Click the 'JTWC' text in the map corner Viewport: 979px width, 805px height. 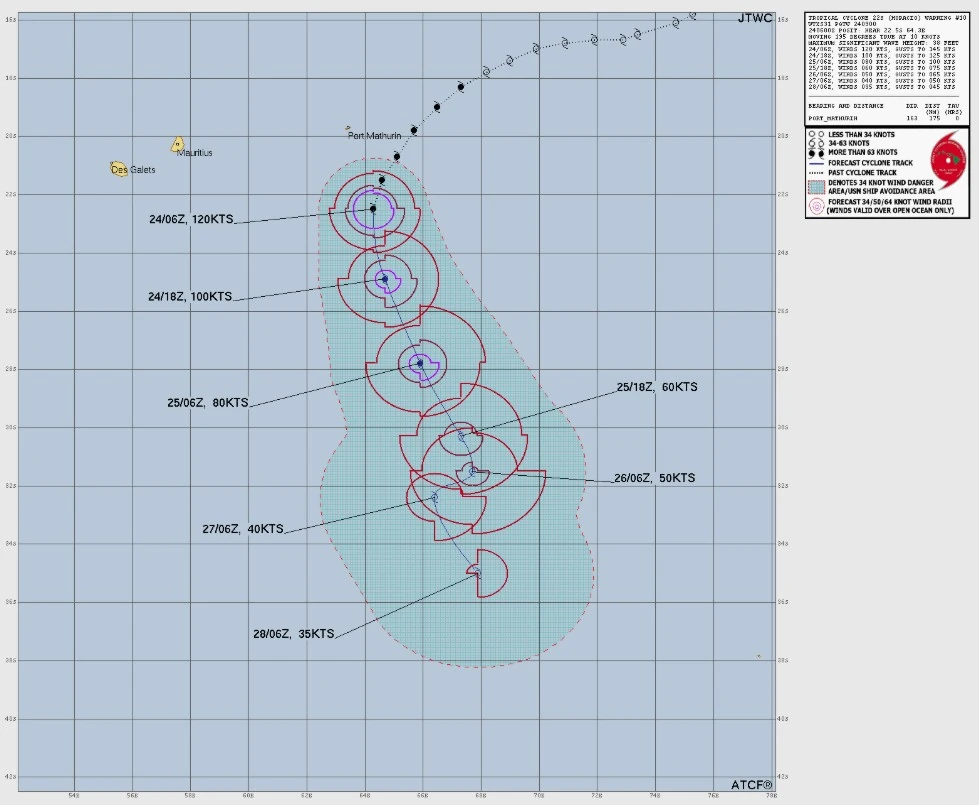click(755, 18)
